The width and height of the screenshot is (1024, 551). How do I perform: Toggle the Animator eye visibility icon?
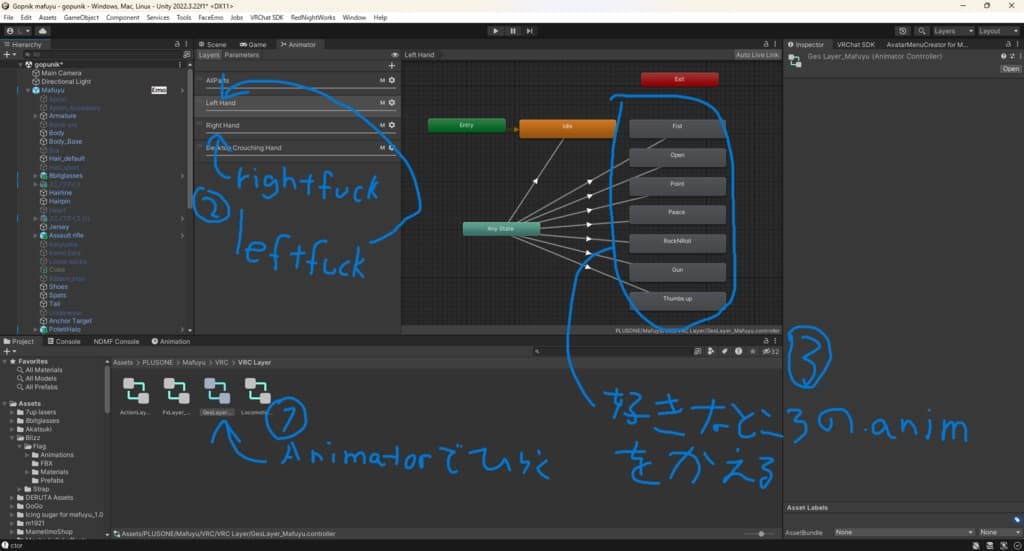pos(394,55)
